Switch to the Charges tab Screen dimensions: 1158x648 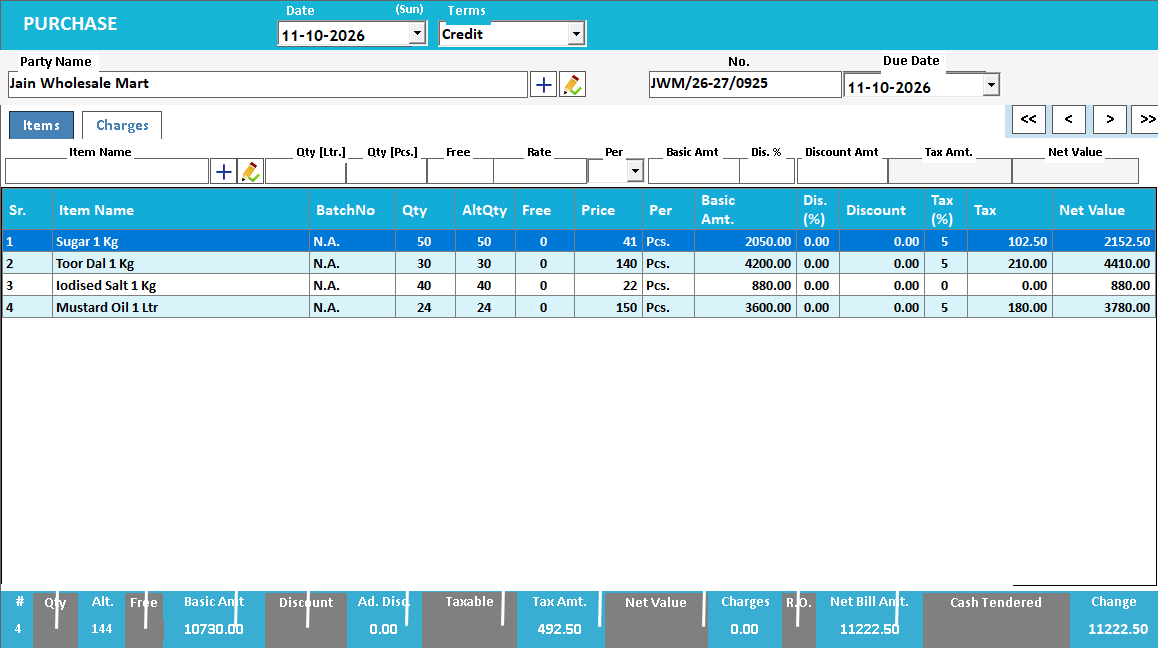pos(122,126)
